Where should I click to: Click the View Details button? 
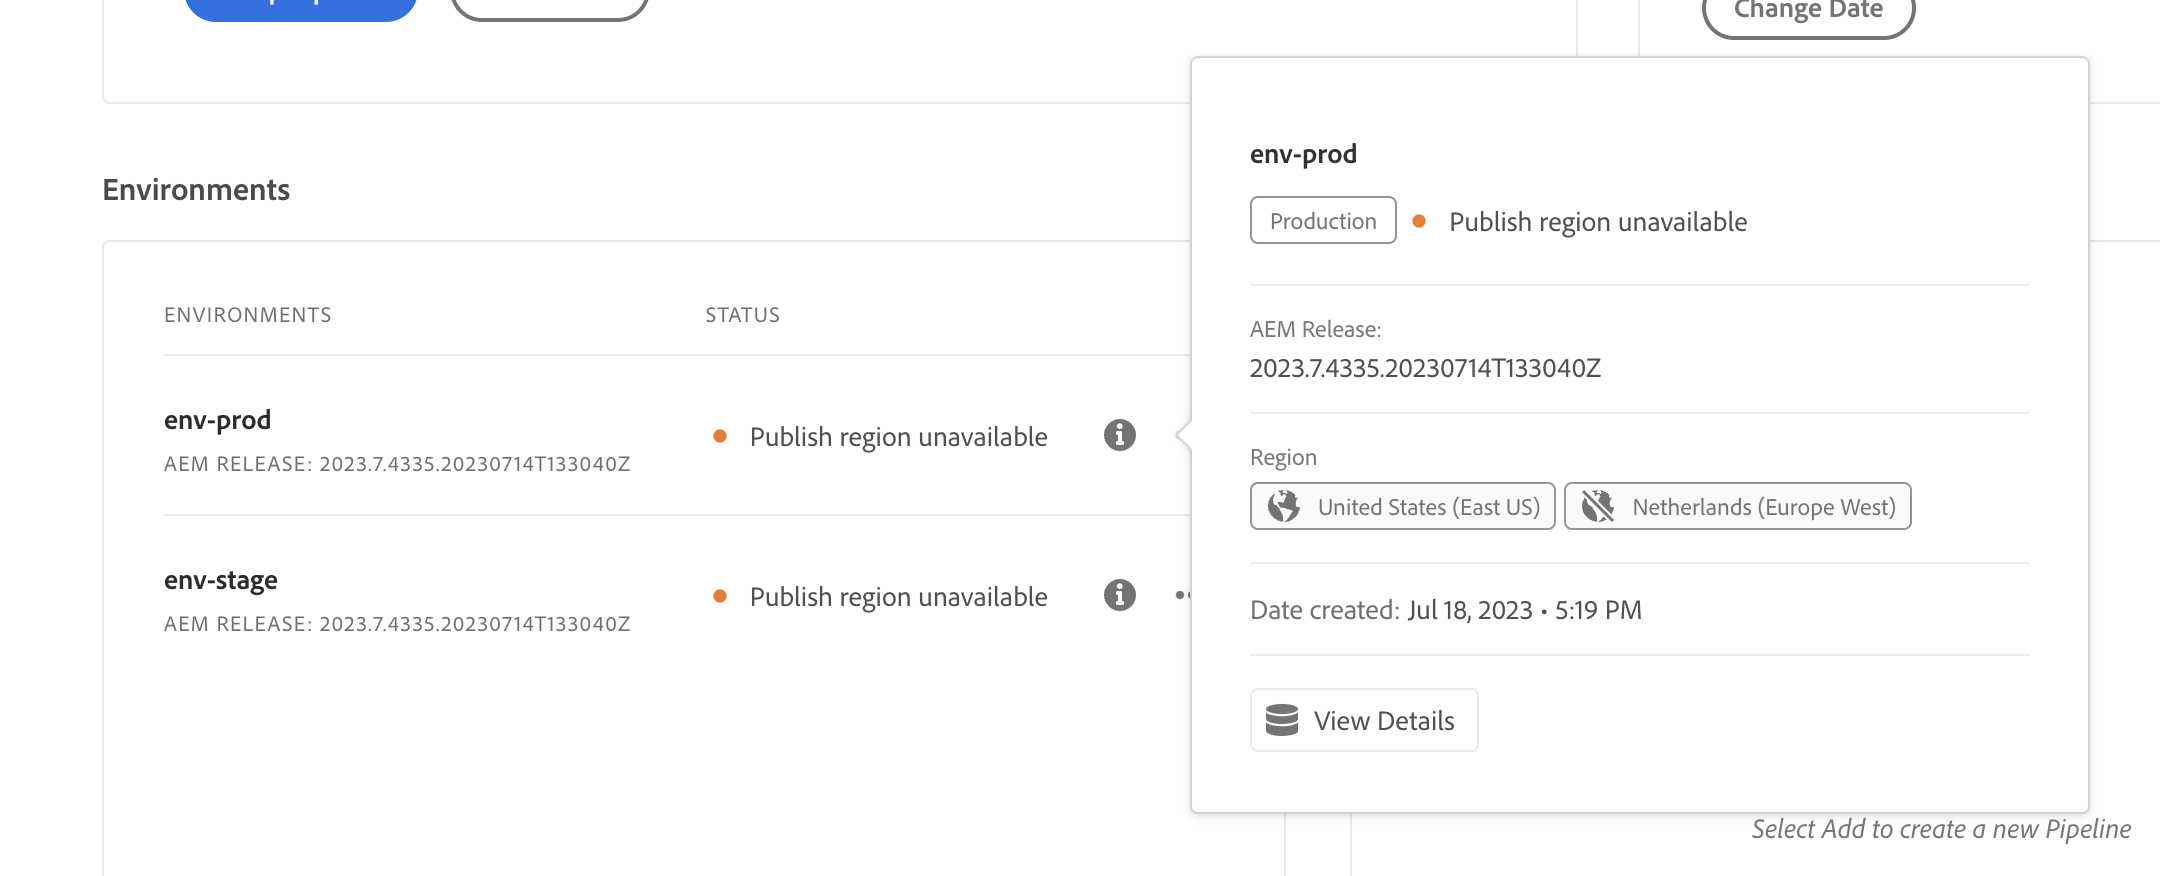(1364, 720)
